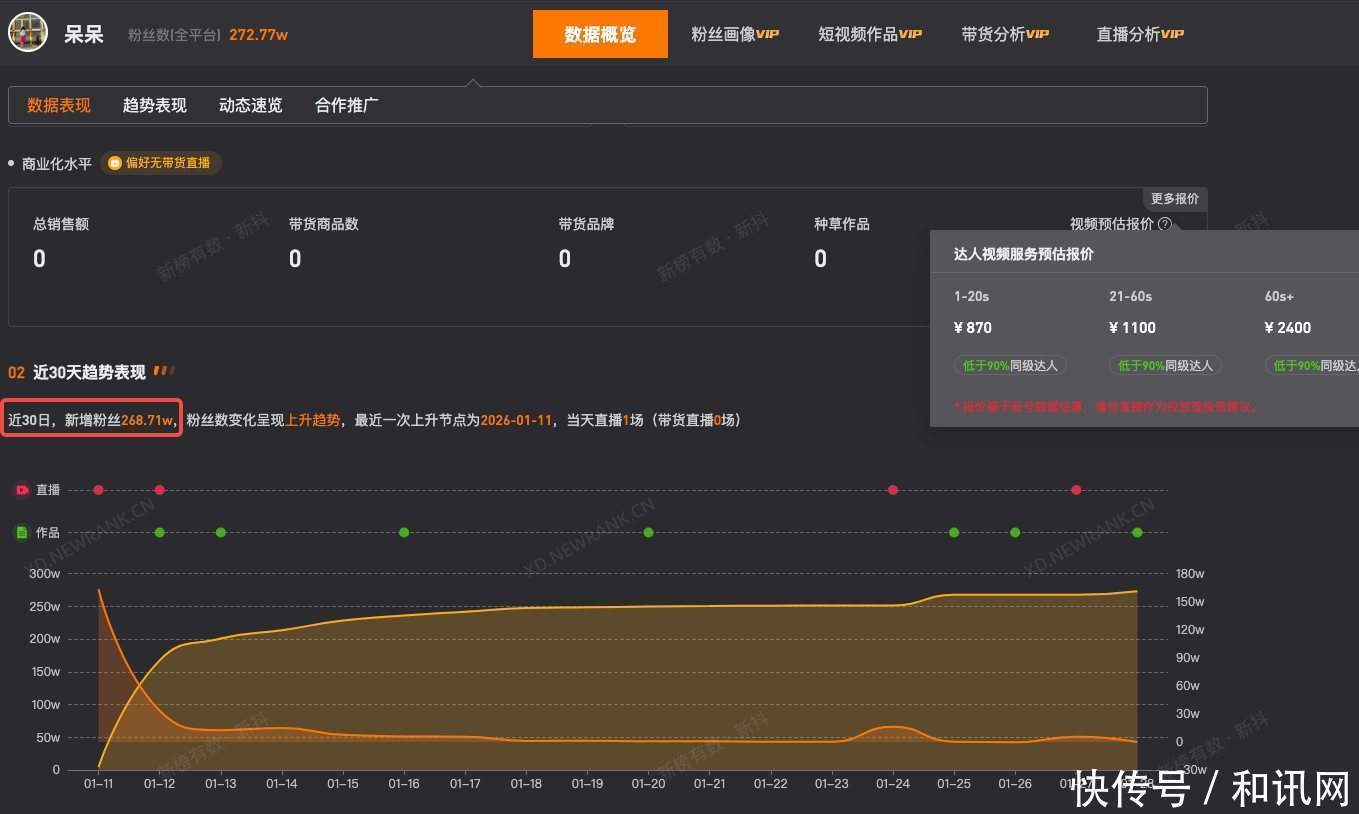The height and width of the screenshot is (814, 1359).
Task: Click the green 作品 marker on 01-20
Action: tap(649, 532)
